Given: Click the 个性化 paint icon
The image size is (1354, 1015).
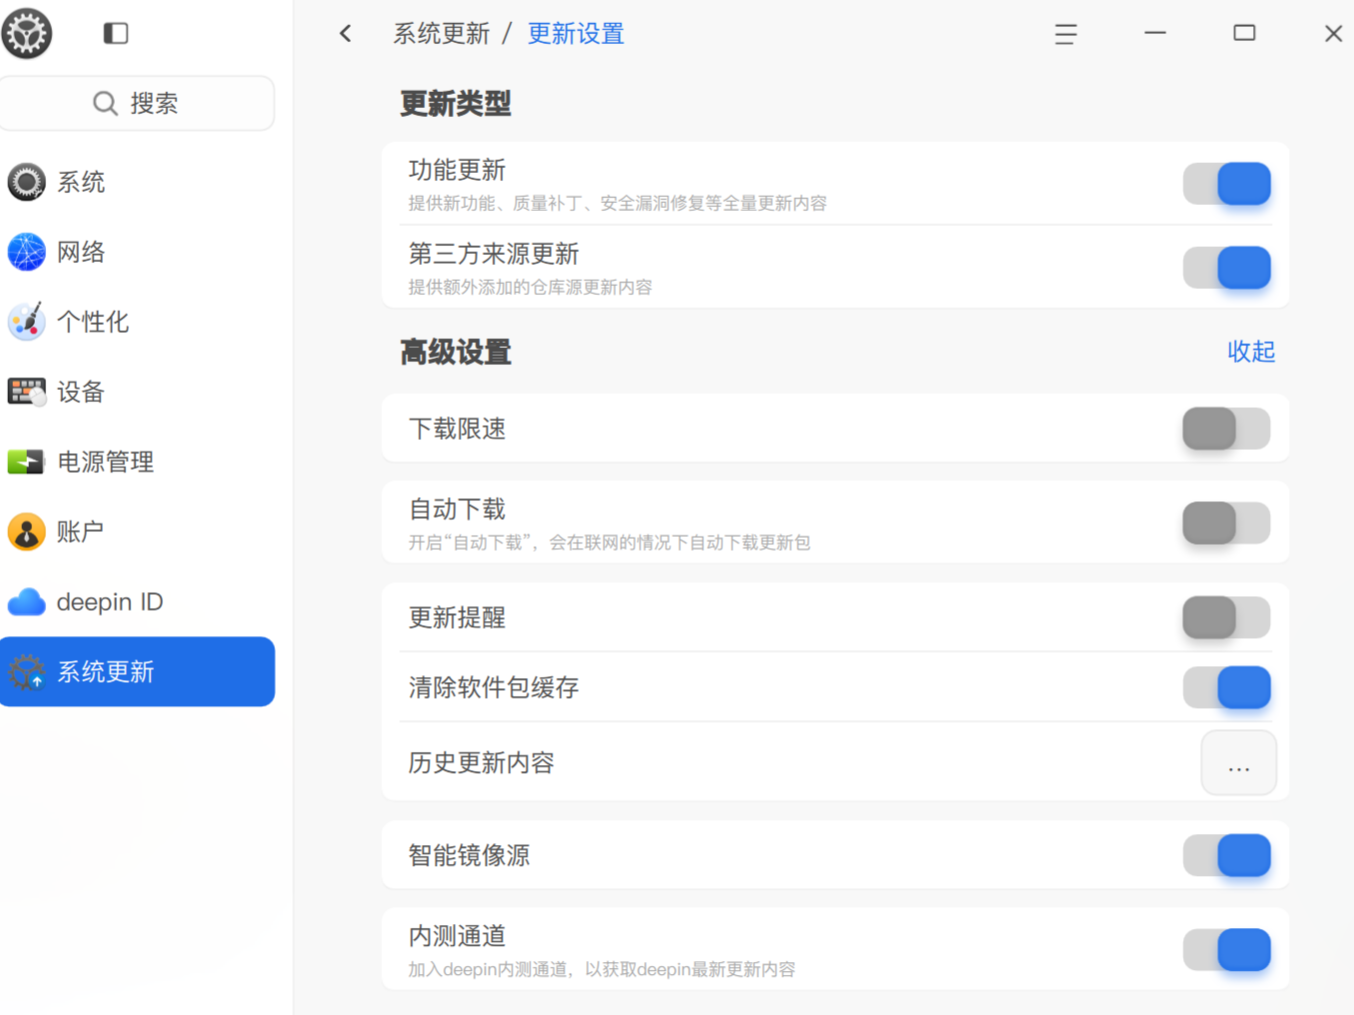Looking at the screenshot, I should tap(26, 322).
